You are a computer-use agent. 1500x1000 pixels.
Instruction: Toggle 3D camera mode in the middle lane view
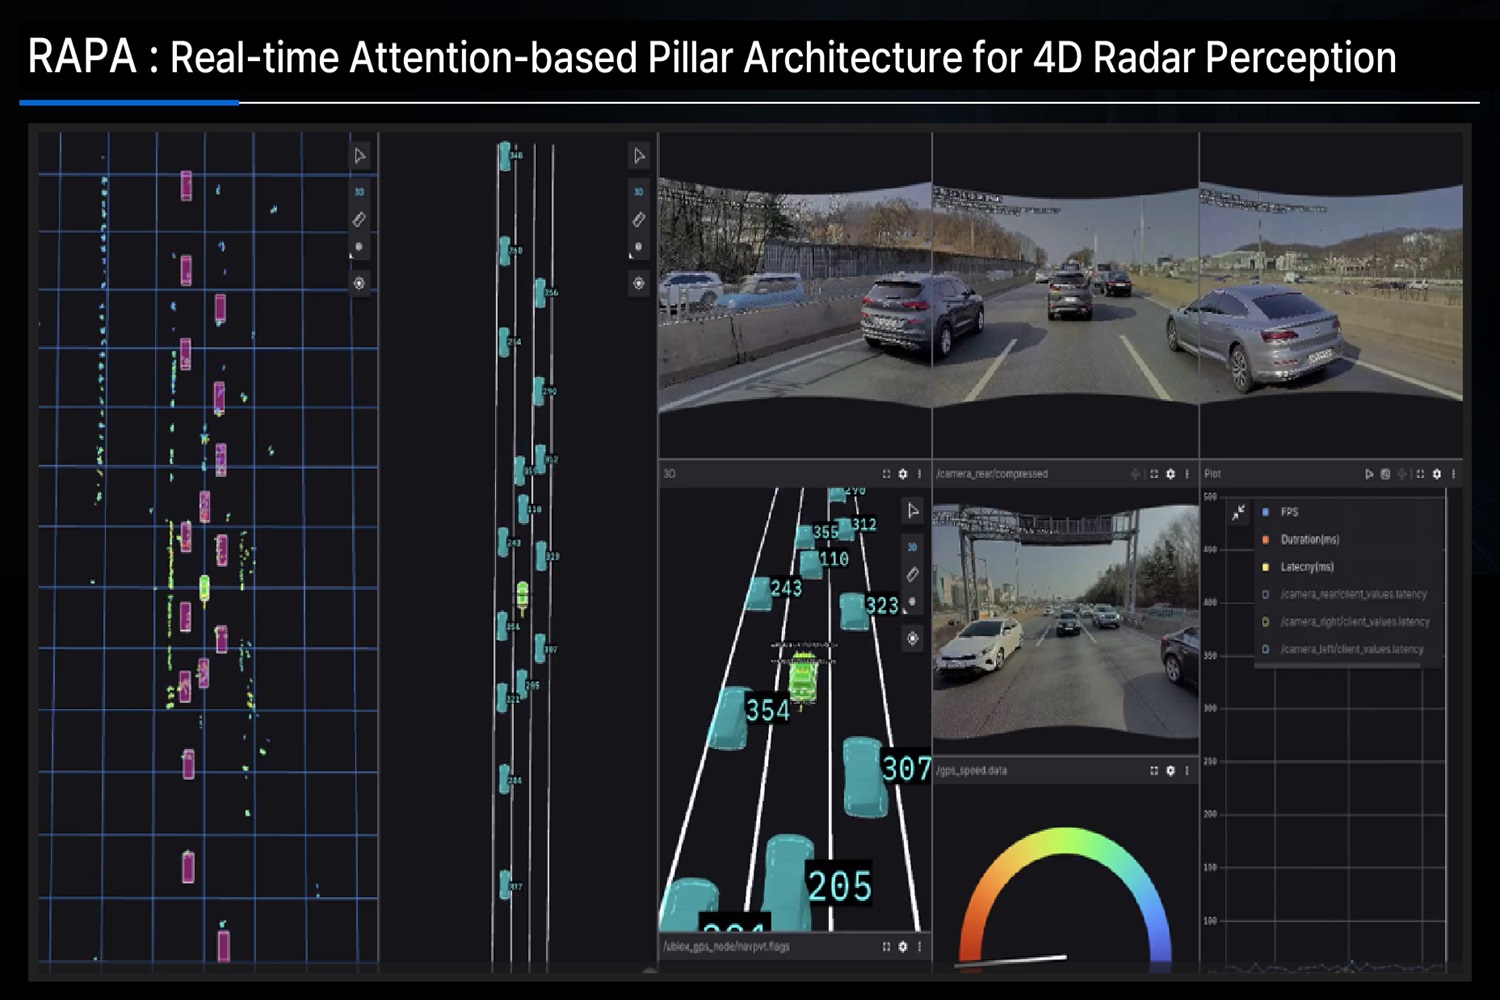639,191
